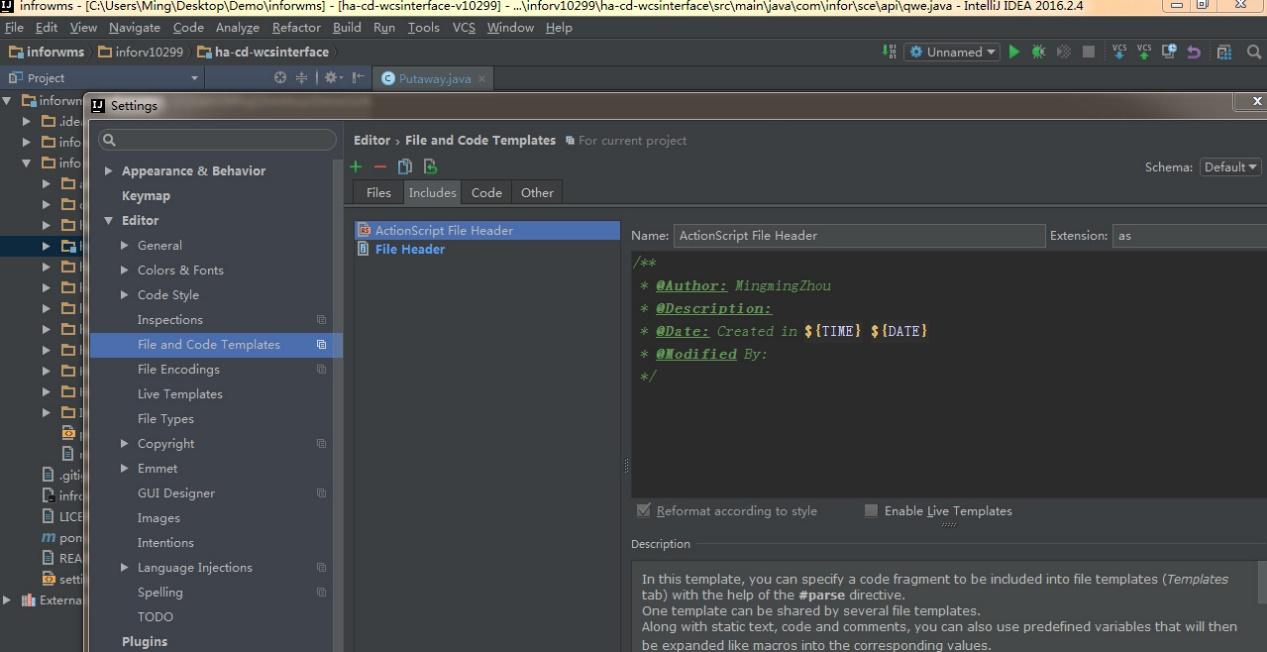
Task: Click VCS Update Project icon
Action: (1119, 52)
